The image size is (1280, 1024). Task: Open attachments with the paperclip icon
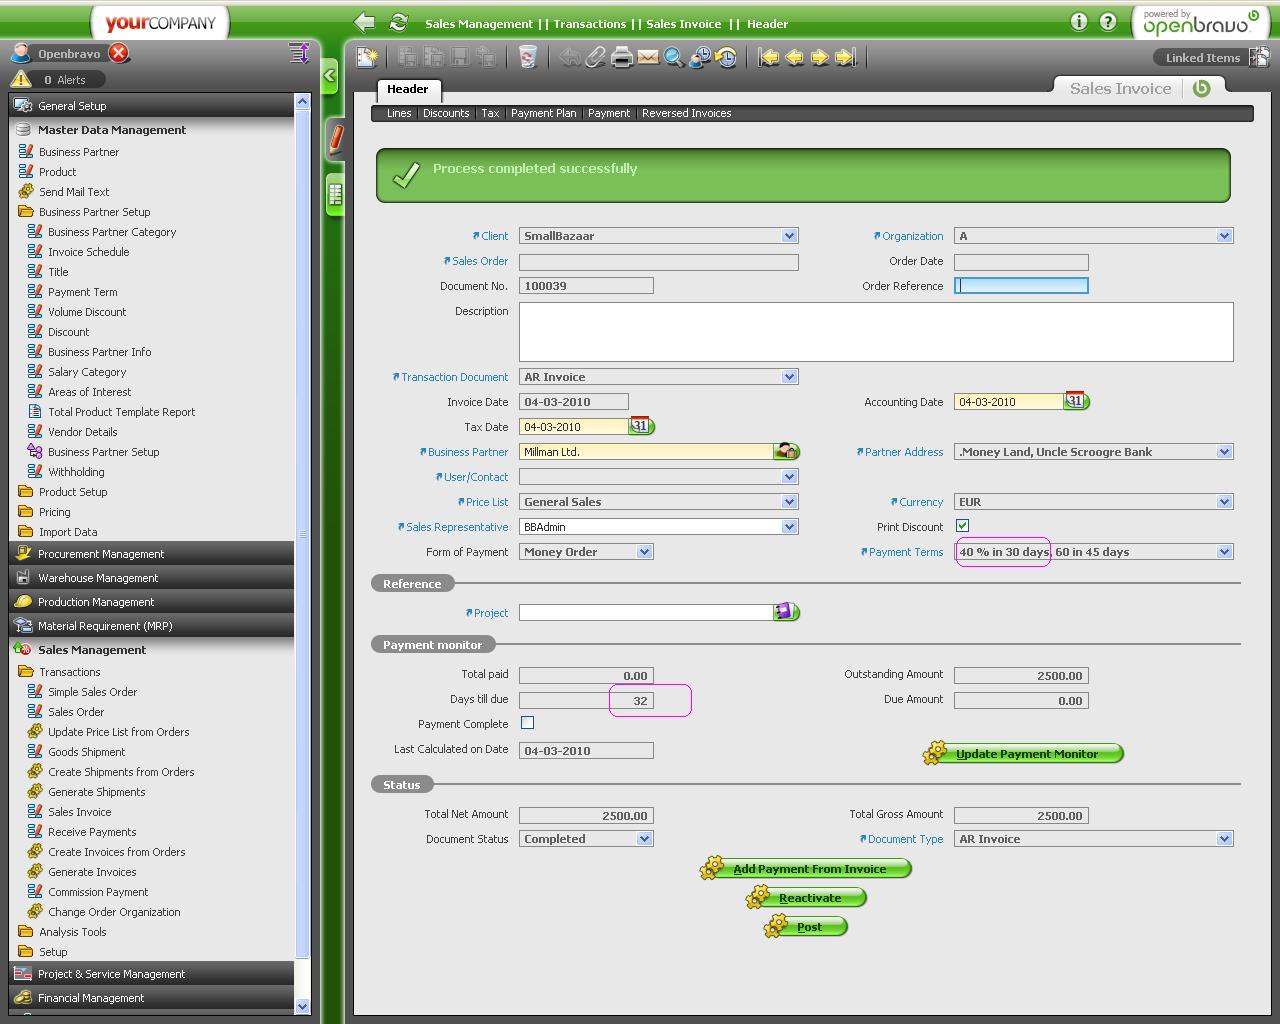coord(596,58)
